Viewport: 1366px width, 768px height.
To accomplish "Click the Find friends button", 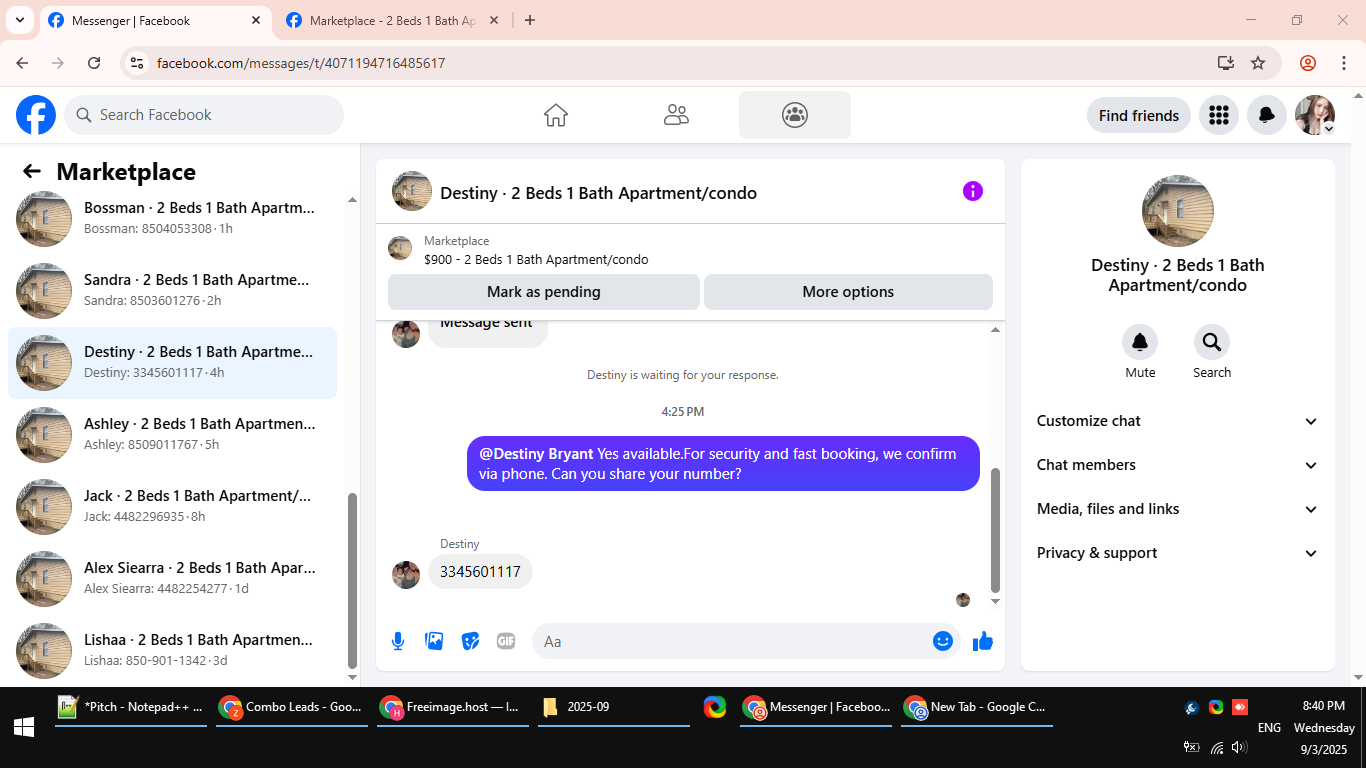I will coord(1138,115).
